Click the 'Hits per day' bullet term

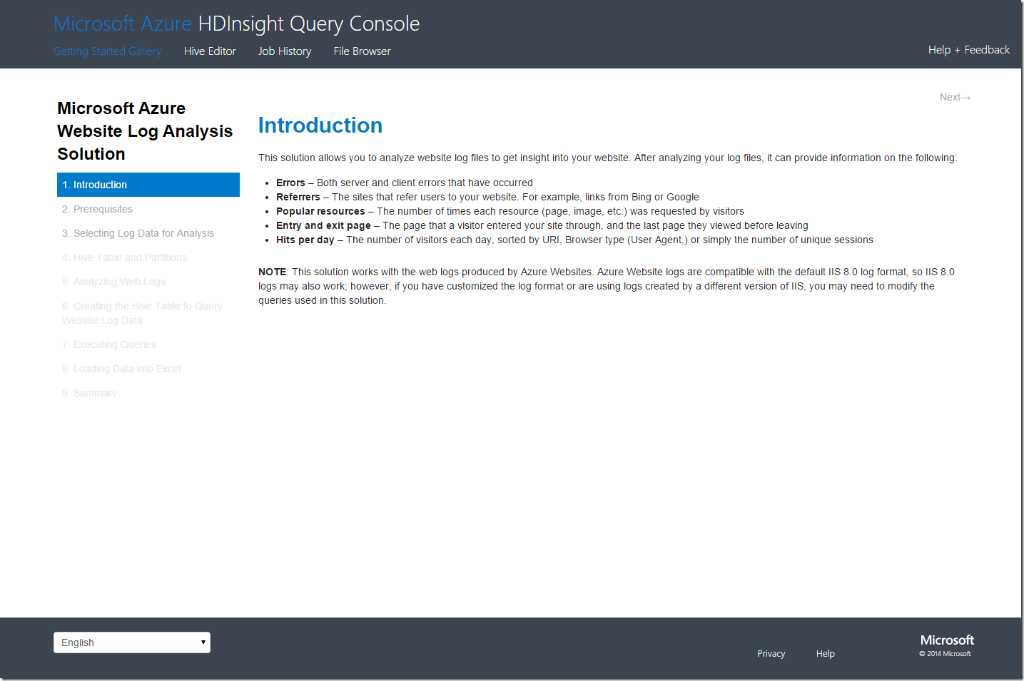coord(305,240)
